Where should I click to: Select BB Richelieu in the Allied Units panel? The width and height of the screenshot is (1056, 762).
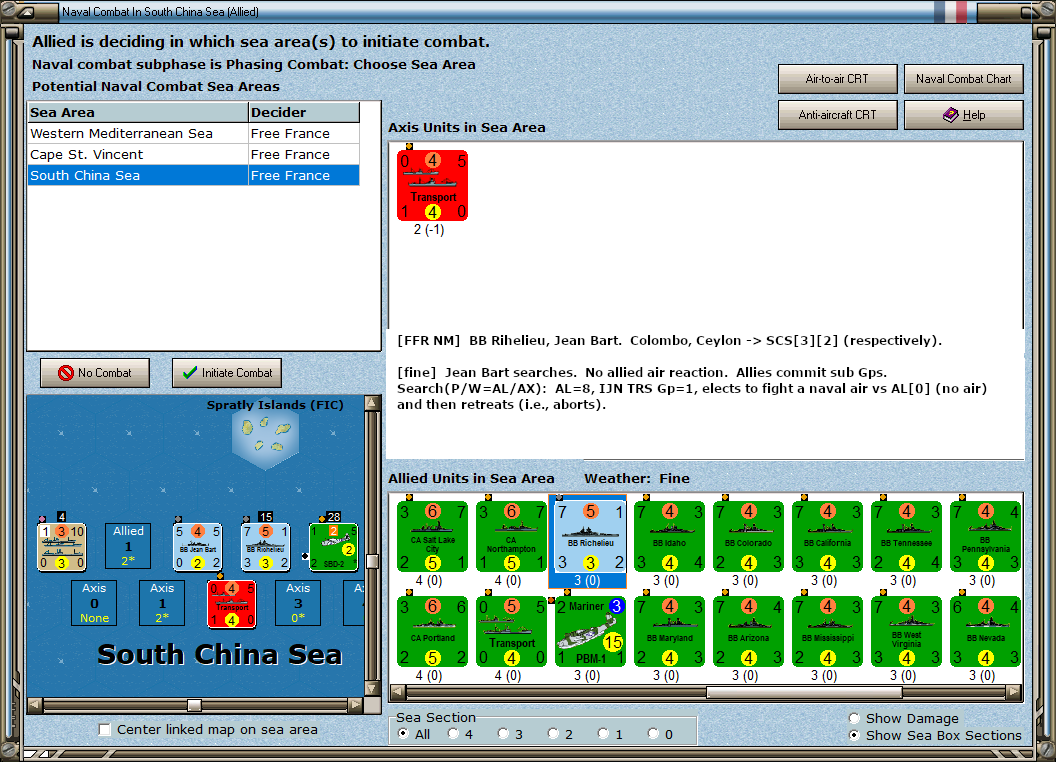(x=591, y=536)
